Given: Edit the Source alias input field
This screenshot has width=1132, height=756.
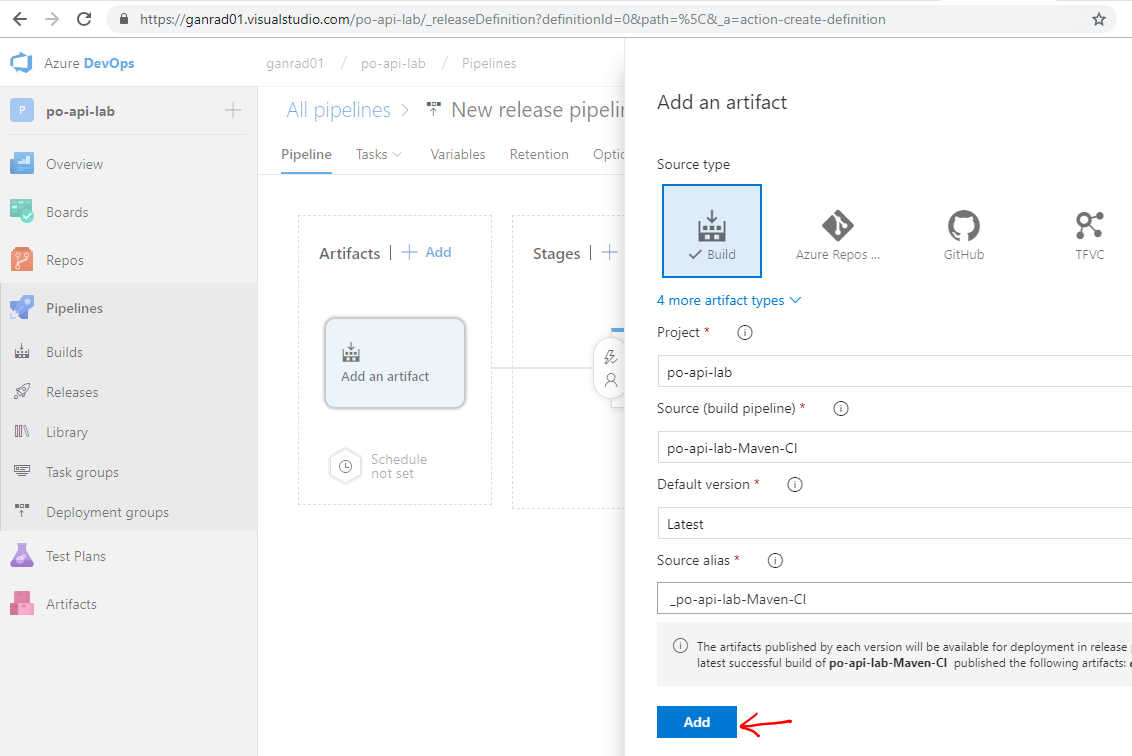Looking at the screenshot, I should 894,599.
